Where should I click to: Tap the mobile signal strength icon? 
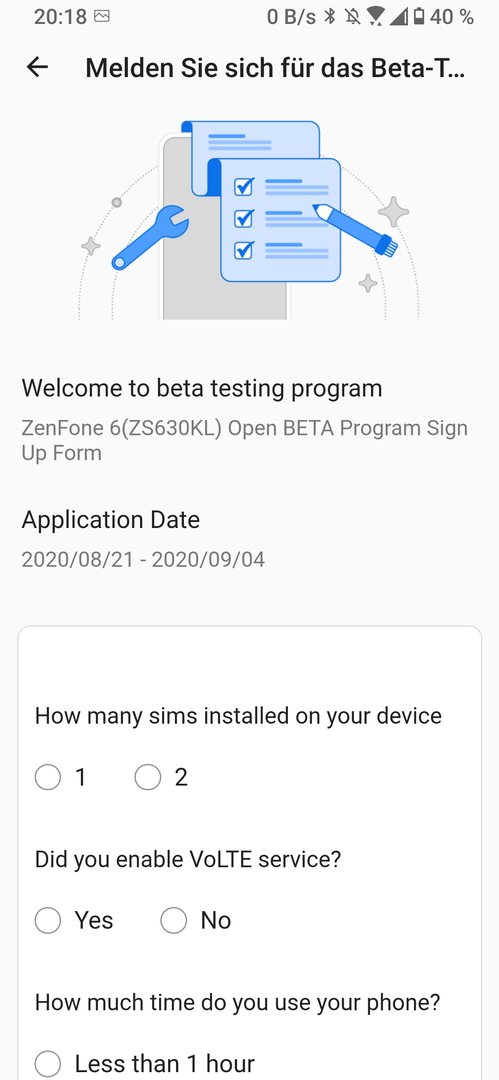point(399,17)
